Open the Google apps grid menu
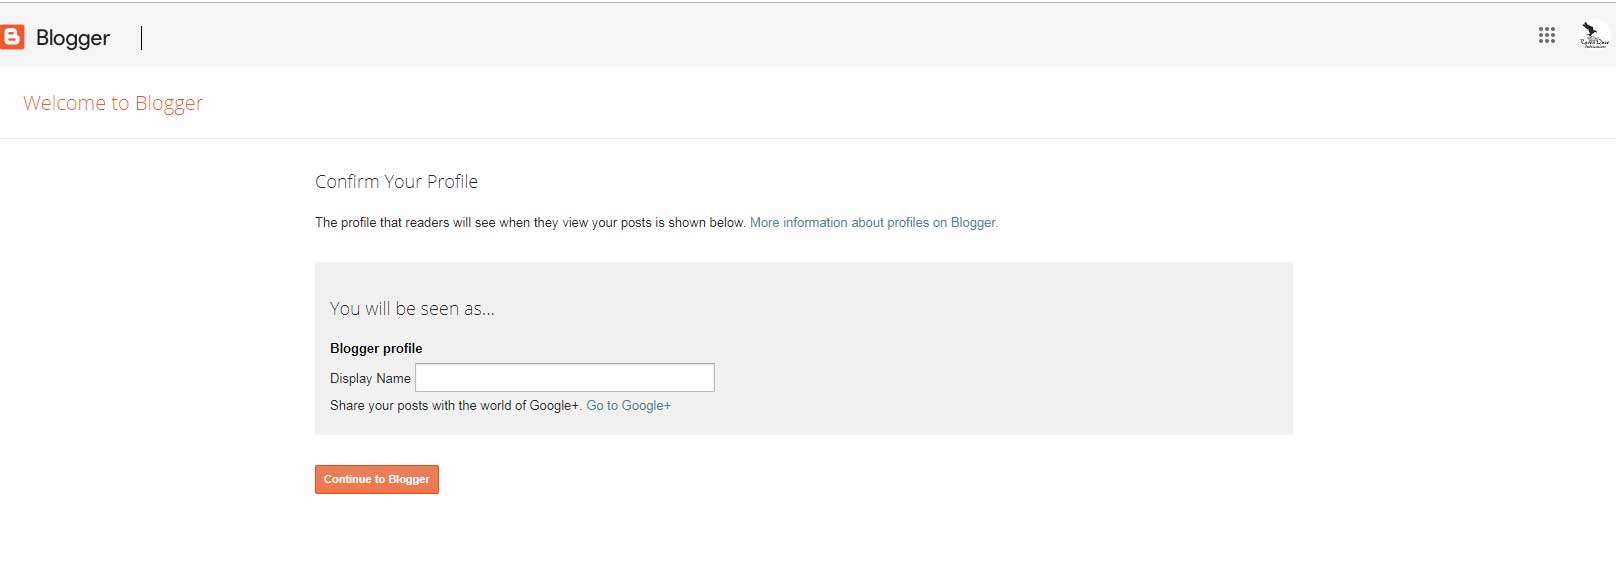Viewport: 1616px width, 586px height. 1547,35
